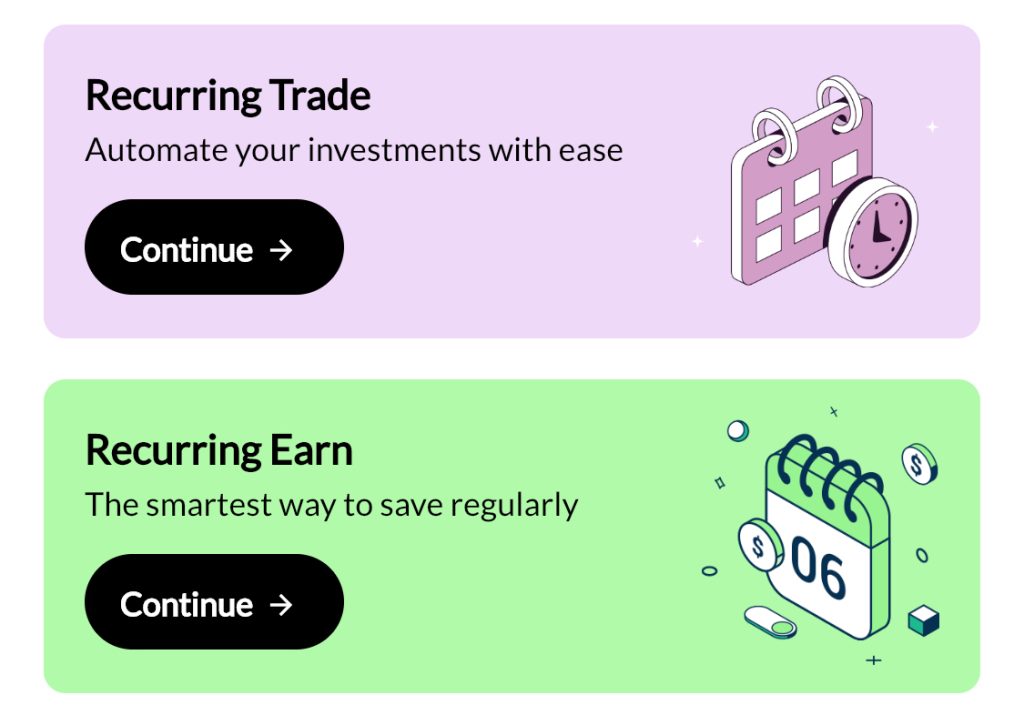The height and width of the screenshot is (705, 1024).
Task: Click the white sparkle star in the purple card
Action: click(932, 127)
